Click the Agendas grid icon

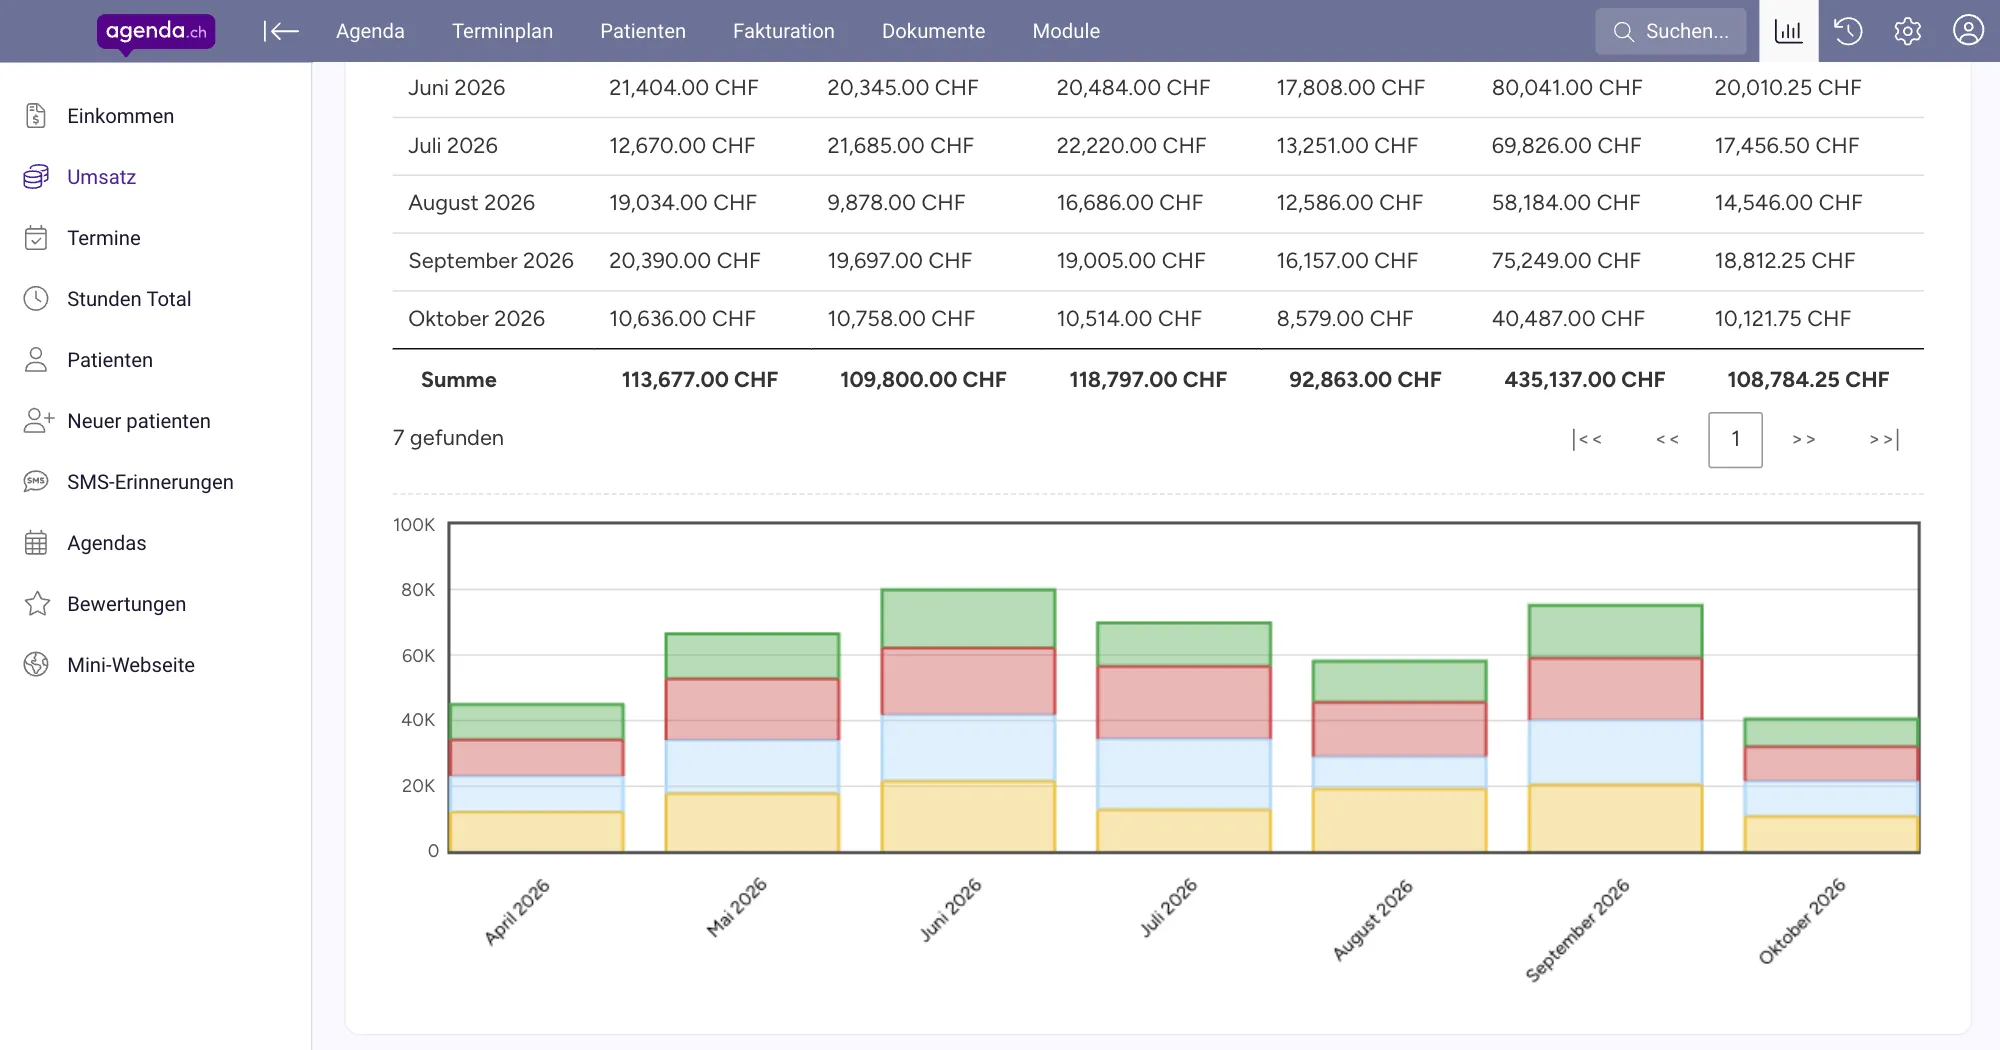[36, 543]
